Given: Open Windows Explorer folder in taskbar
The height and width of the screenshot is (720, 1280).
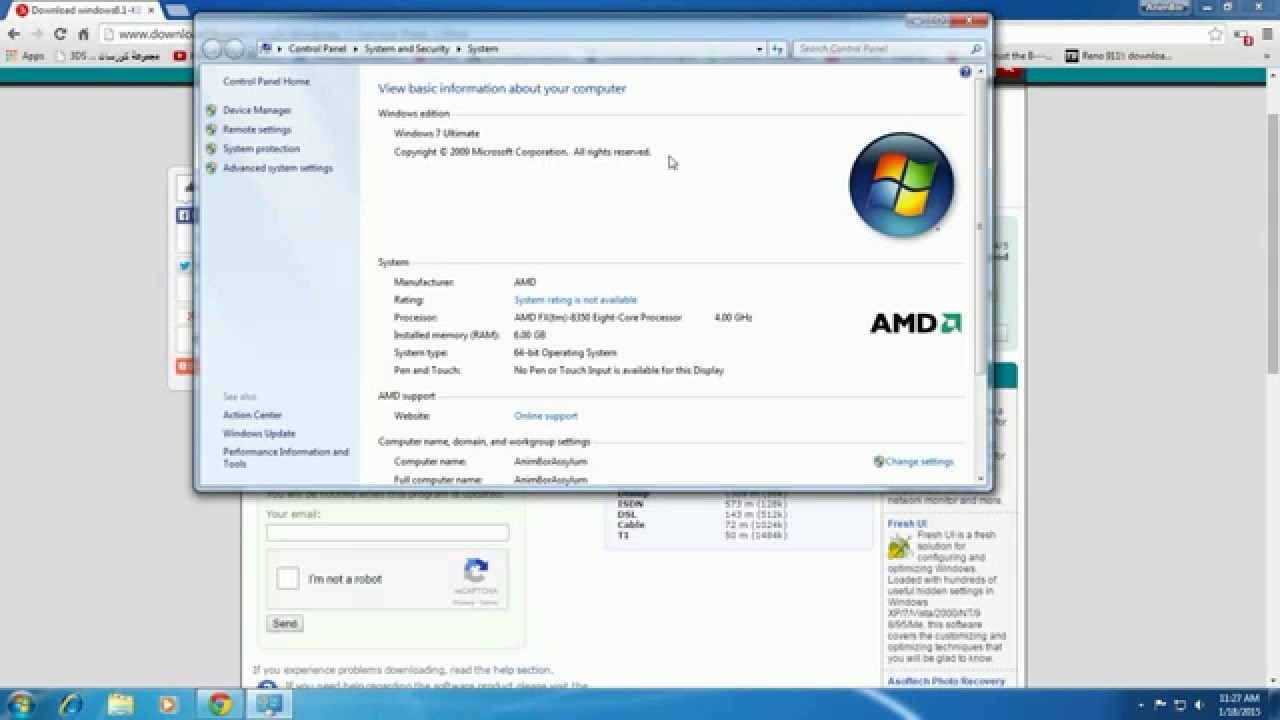Looking at the screenshot, I should pyautogui.click(x=120, y=704).
